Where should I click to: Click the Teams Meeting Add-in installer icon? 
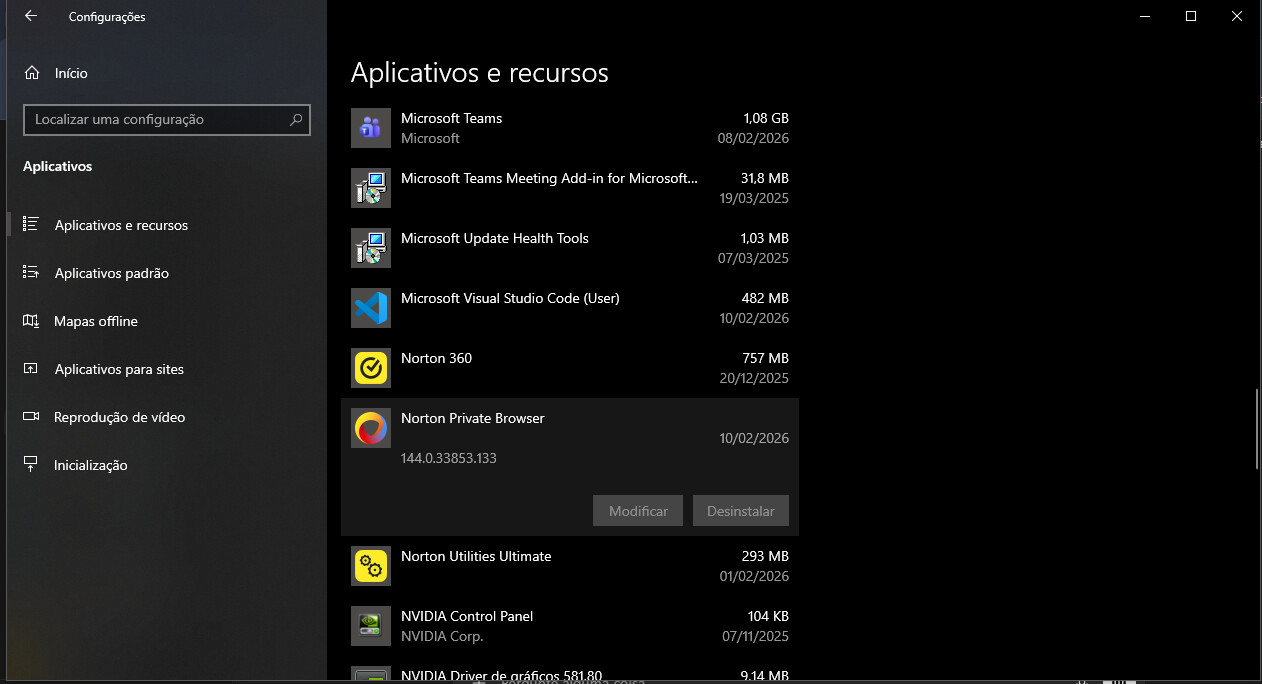tap(371, 188)
